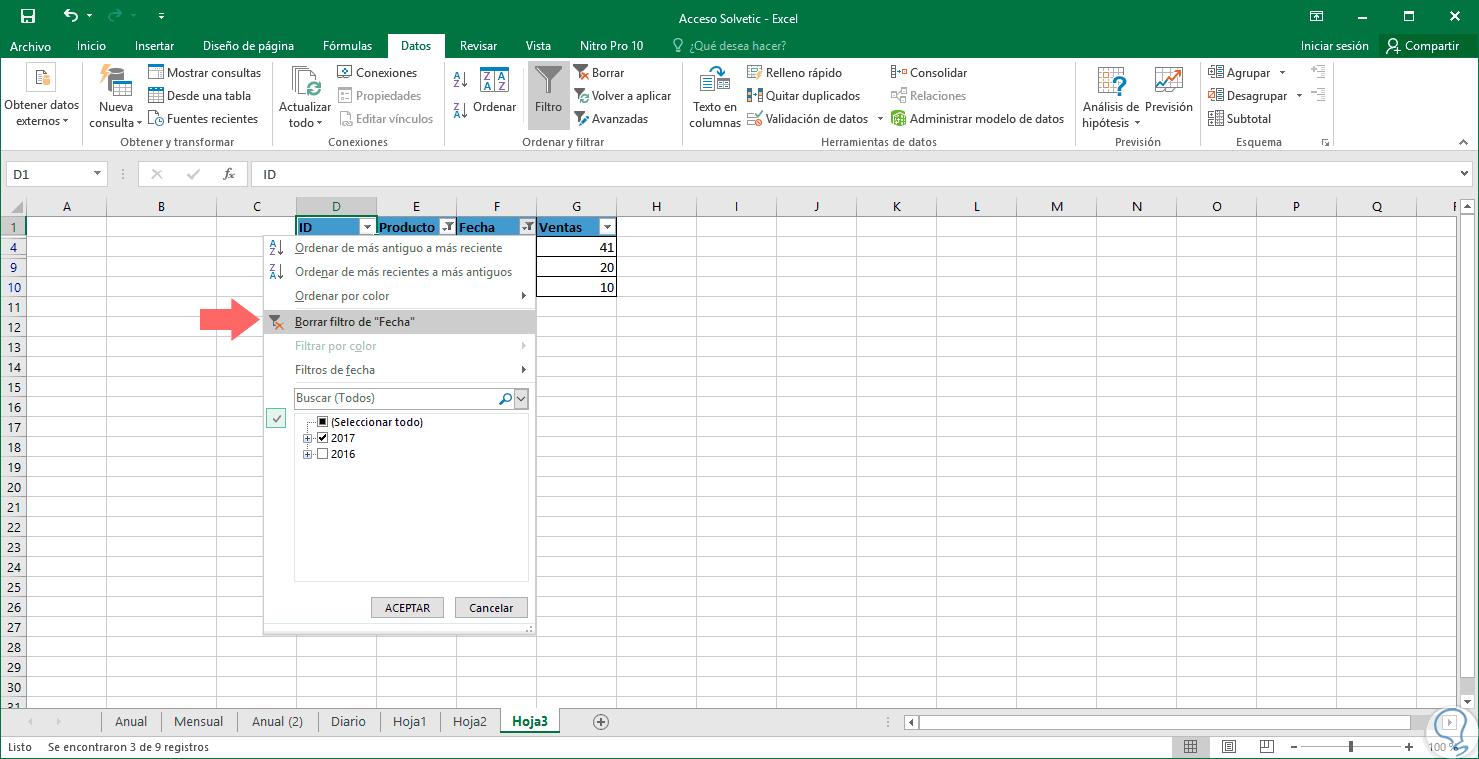Open Administrar modelo de datos

pos(977,119)
